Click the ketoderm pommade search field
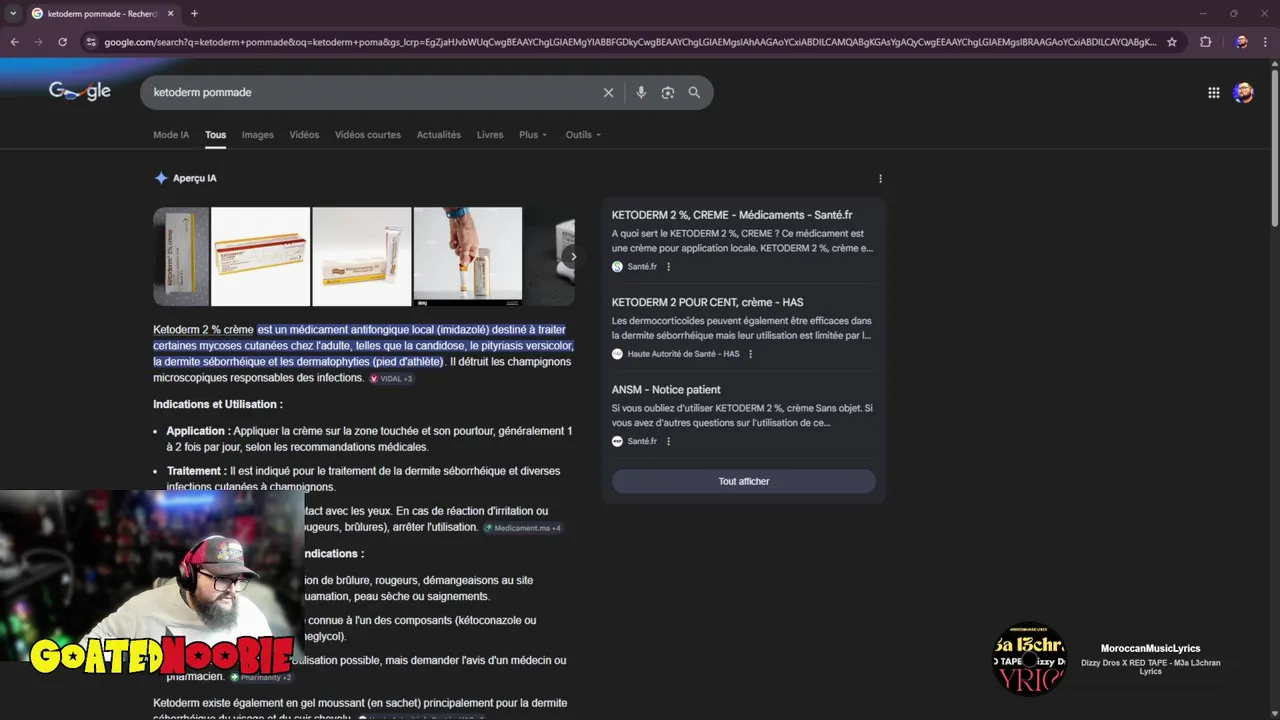 coord(370,92)
